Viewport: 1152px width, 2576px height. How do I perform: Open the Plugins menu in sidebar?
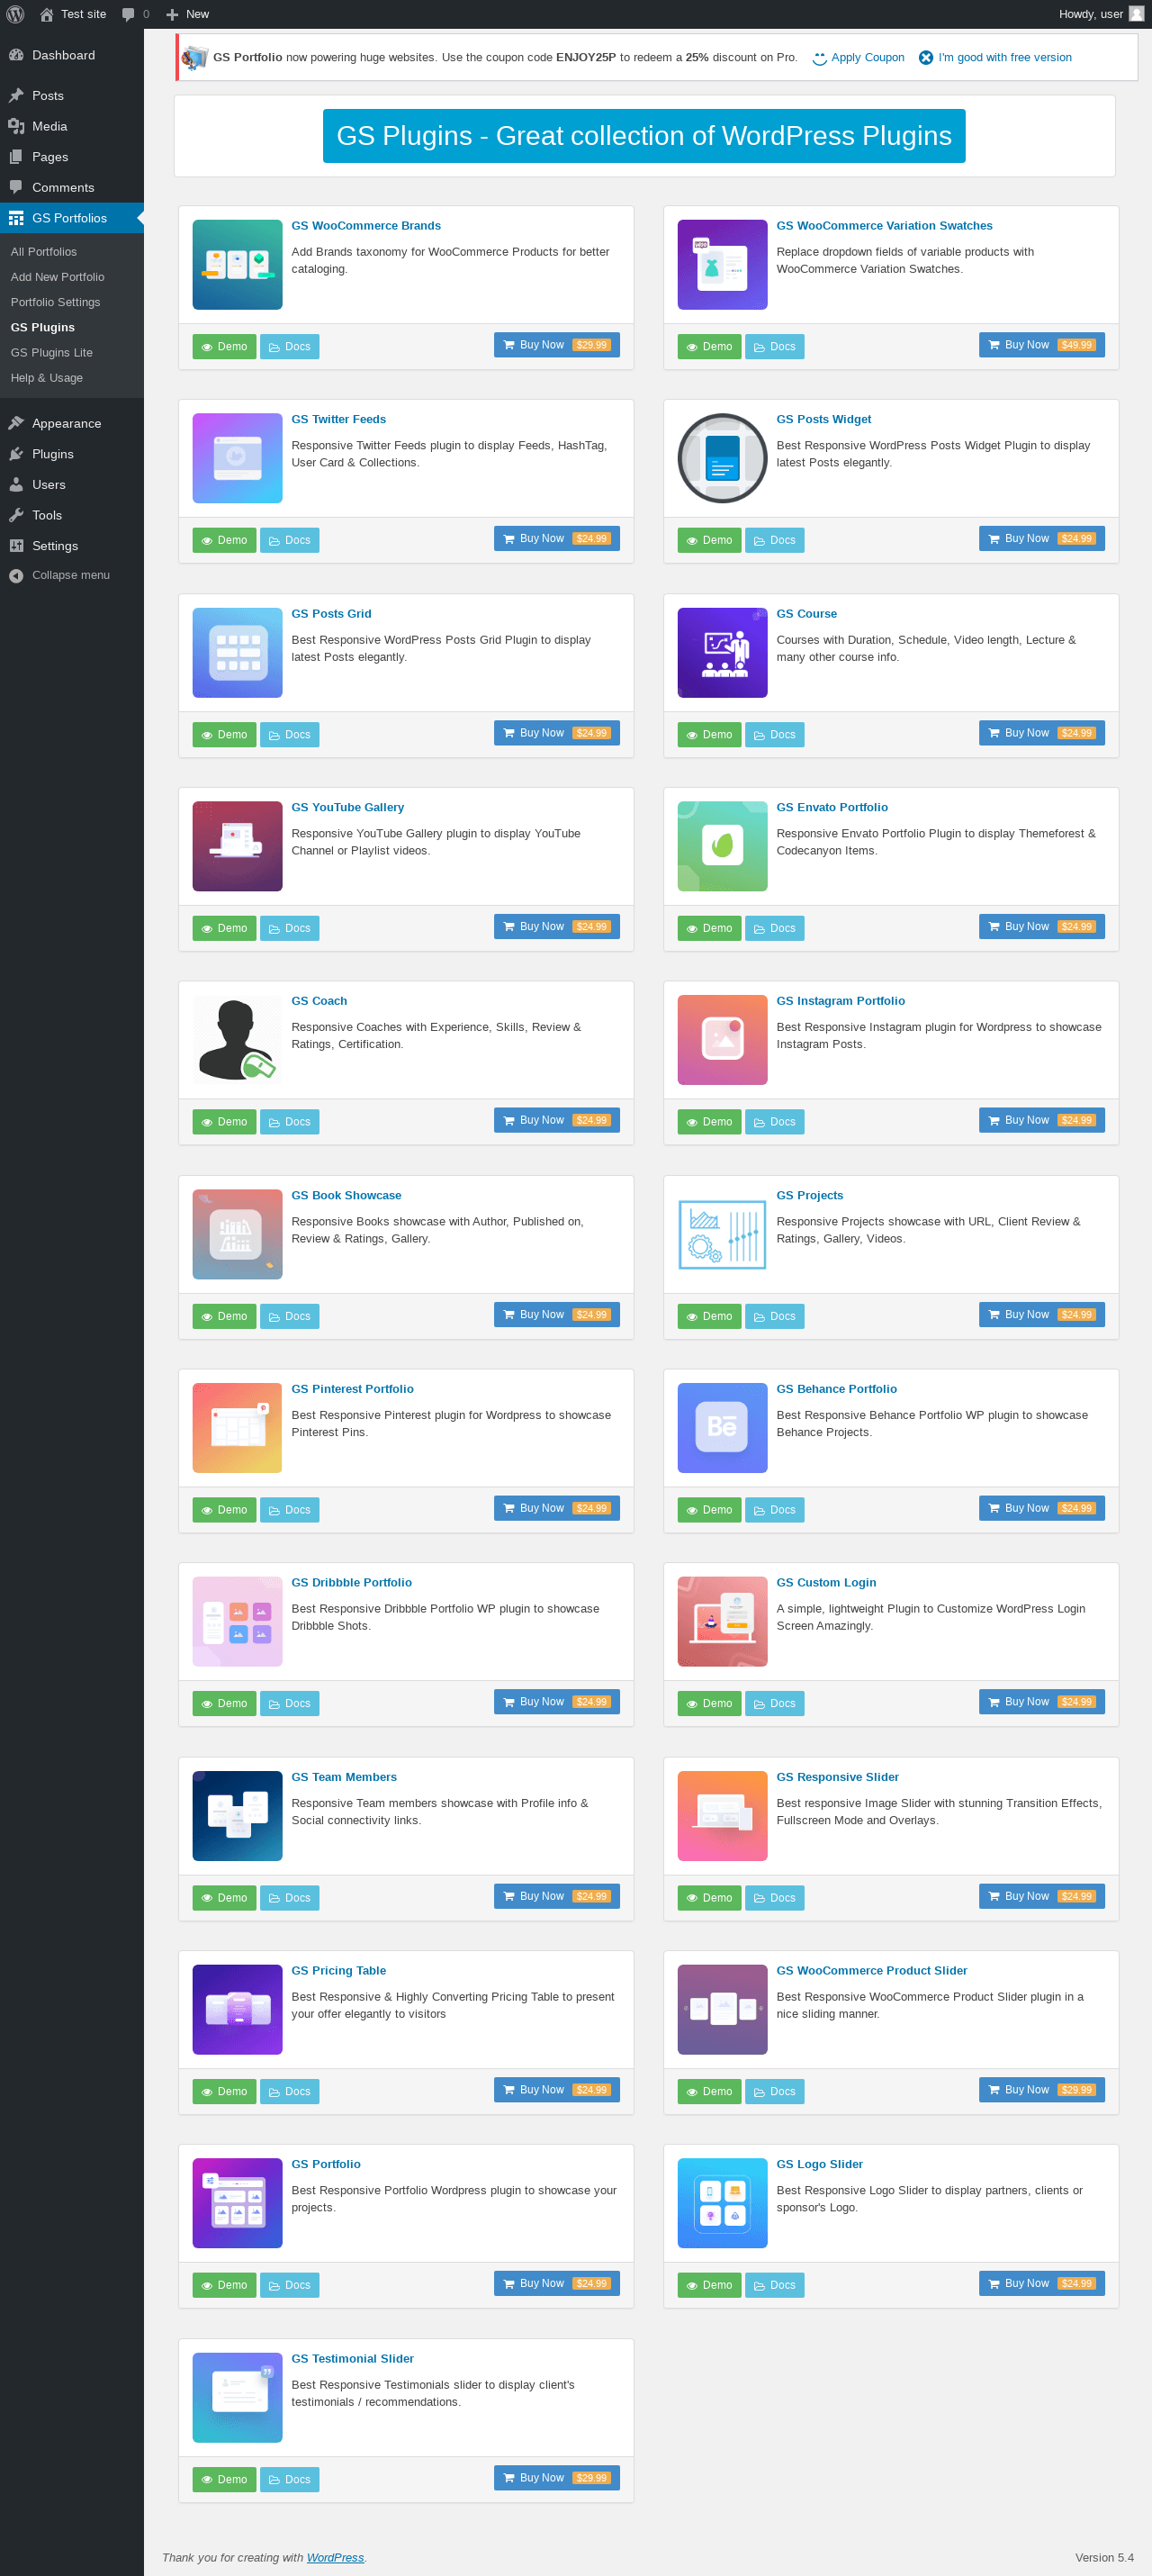(x=72, y=454)
